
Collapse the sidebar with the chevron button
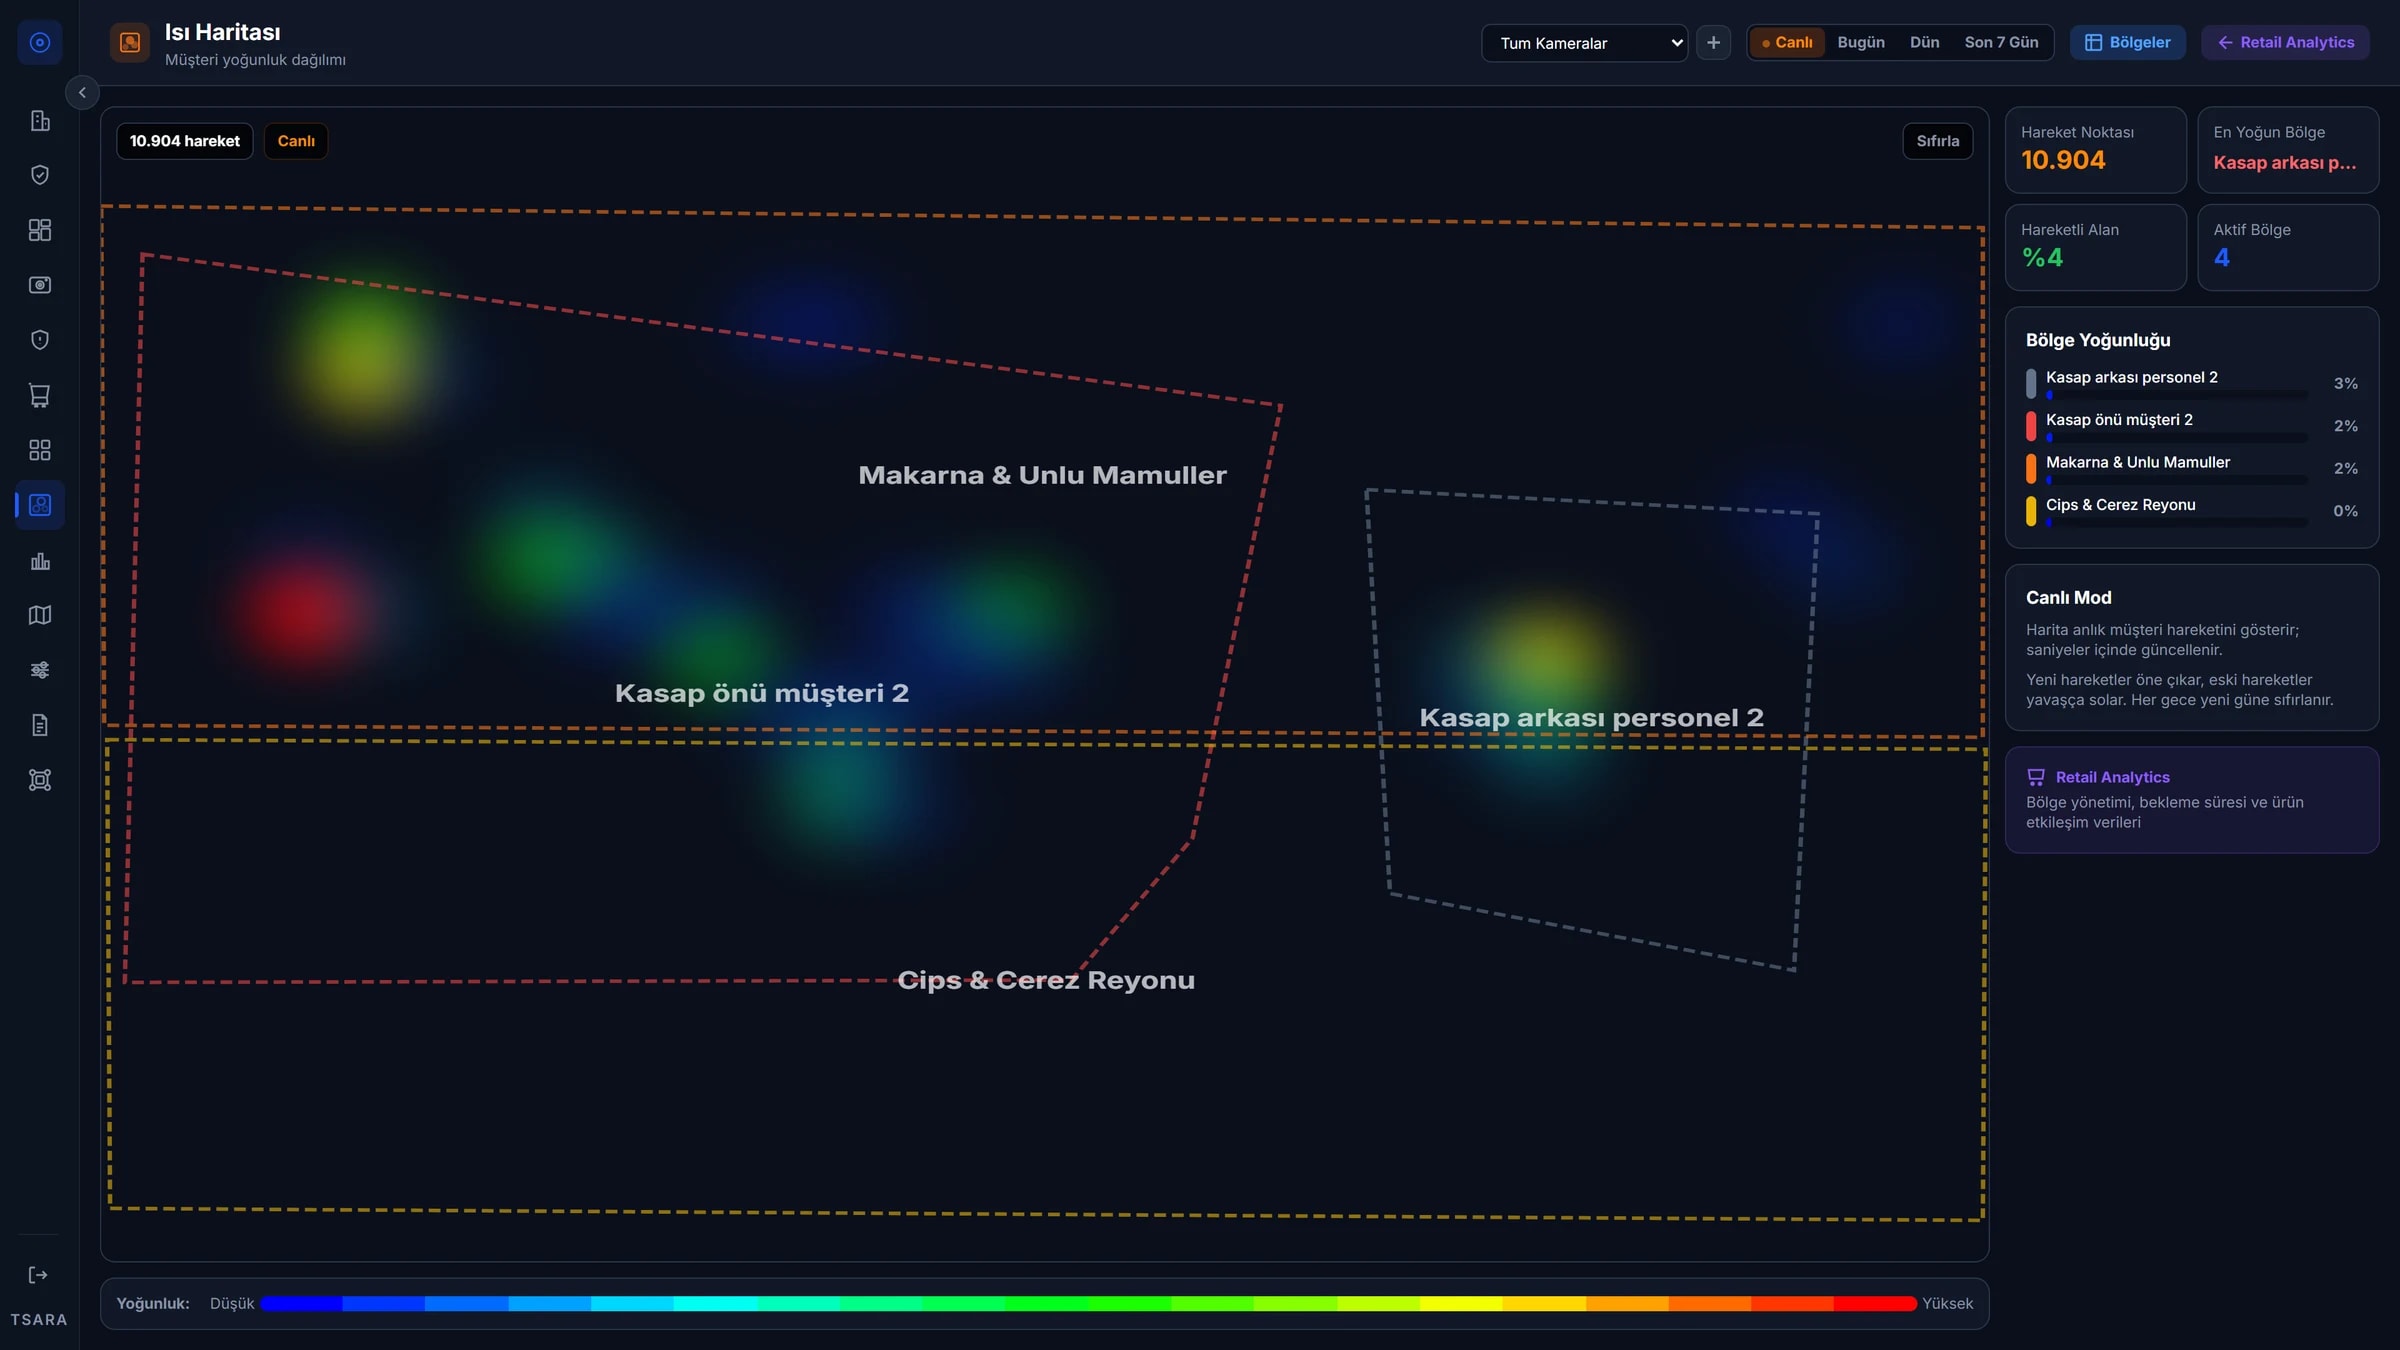pos(82,93)
